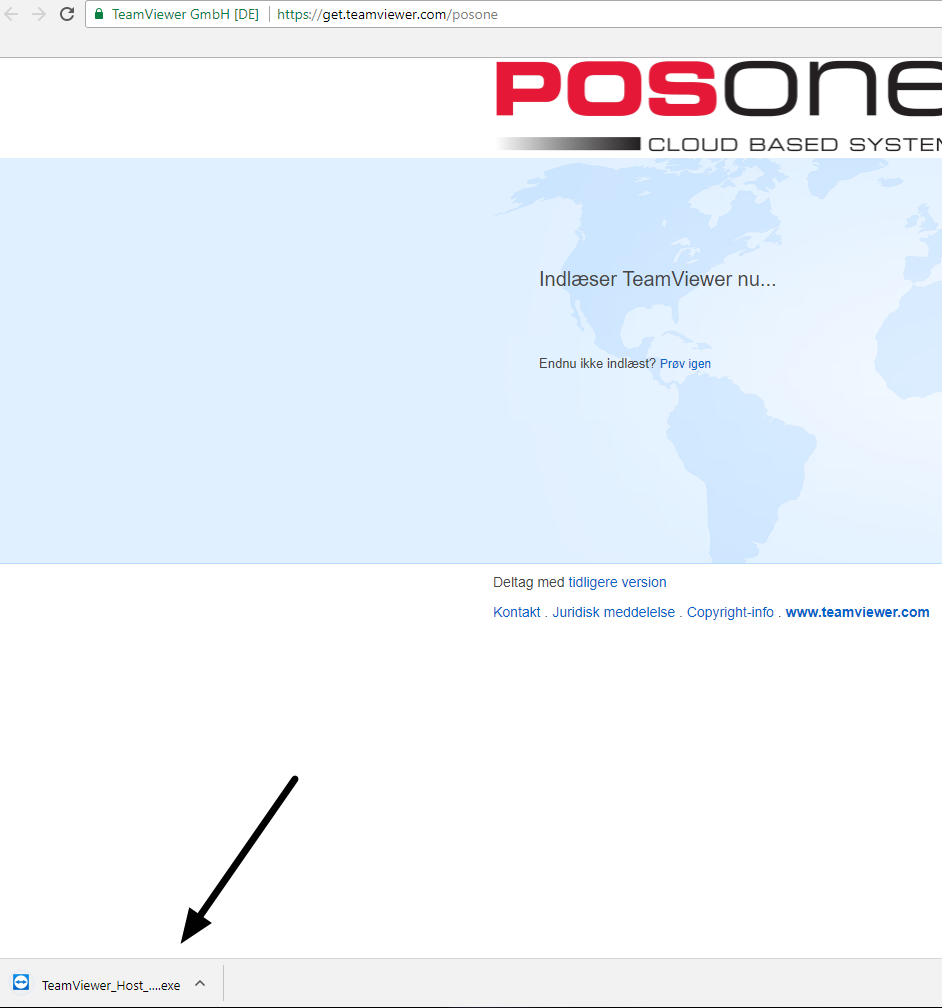Expand the chevron next to the downloaded file
The image size is (942, 1008).
(200, 983)
